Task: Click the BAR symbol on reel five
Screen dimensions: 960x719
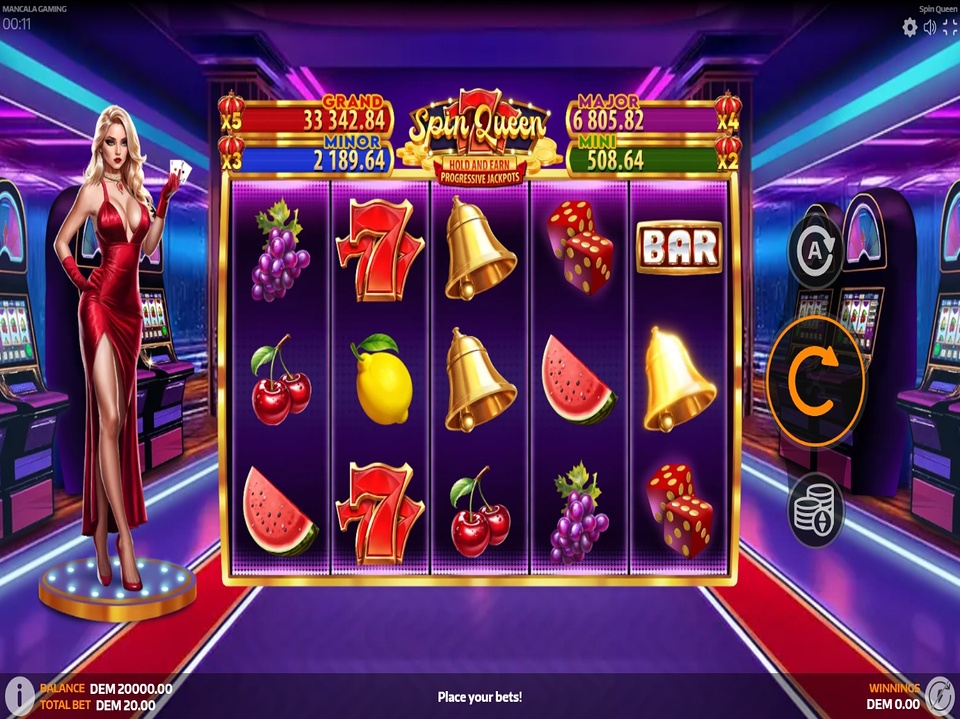Action: (x=679, y=247)
